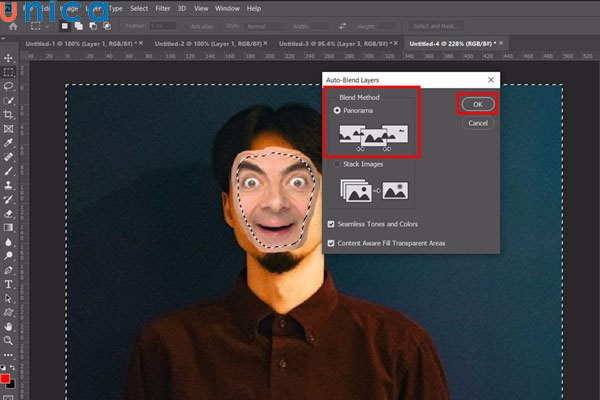Cancel the Auto-Blend Layers dialog

point(477,123)
